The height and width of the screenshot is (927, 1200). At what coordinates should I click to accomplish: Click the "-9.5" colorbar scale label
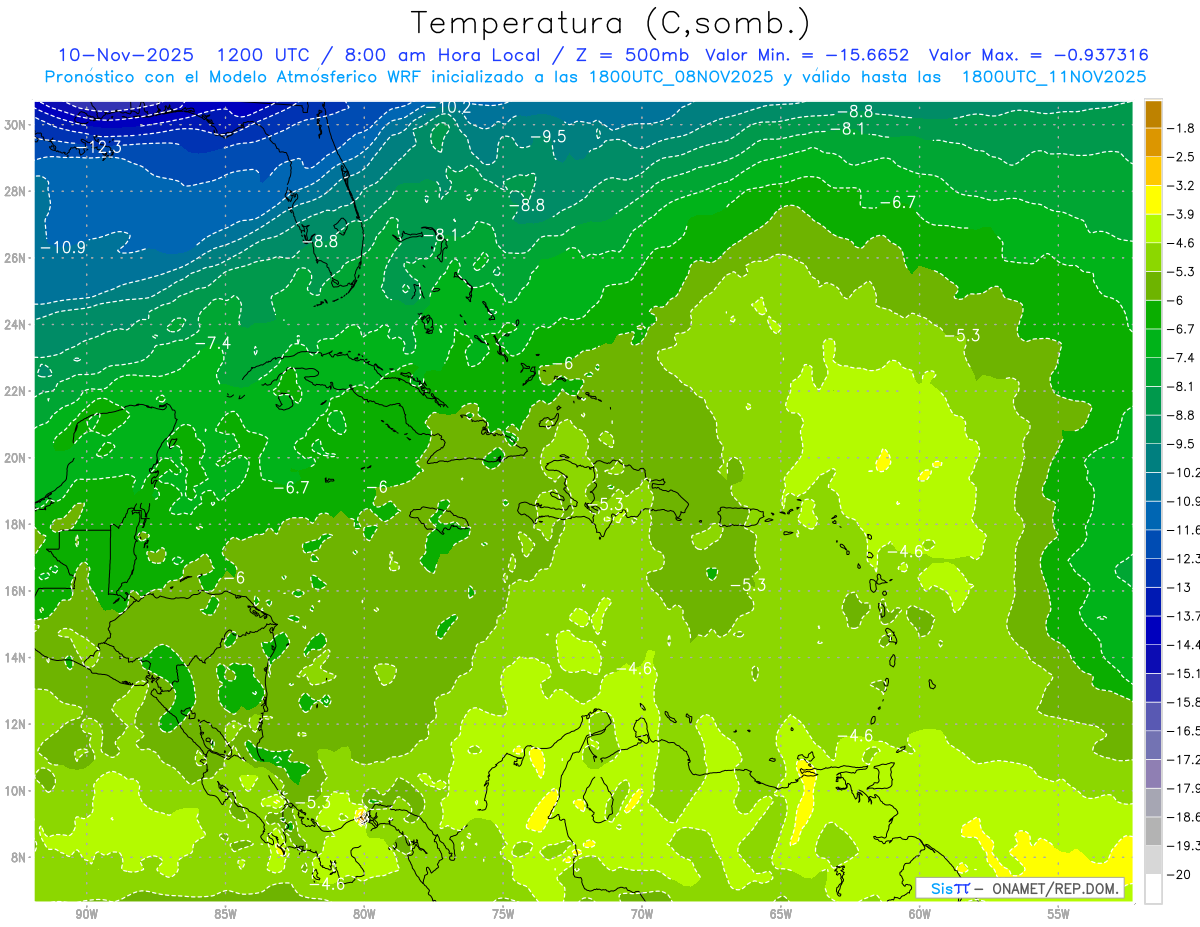[x=1181, y=443]
